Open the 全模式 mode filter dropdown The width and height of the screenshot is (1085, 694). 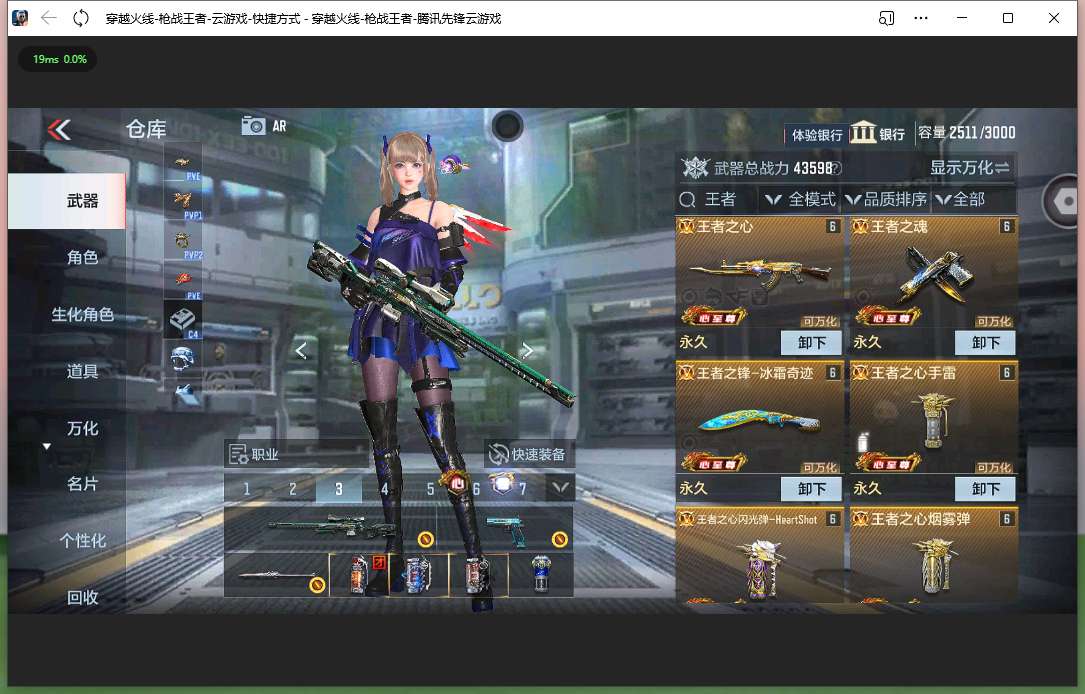[801, 200]
